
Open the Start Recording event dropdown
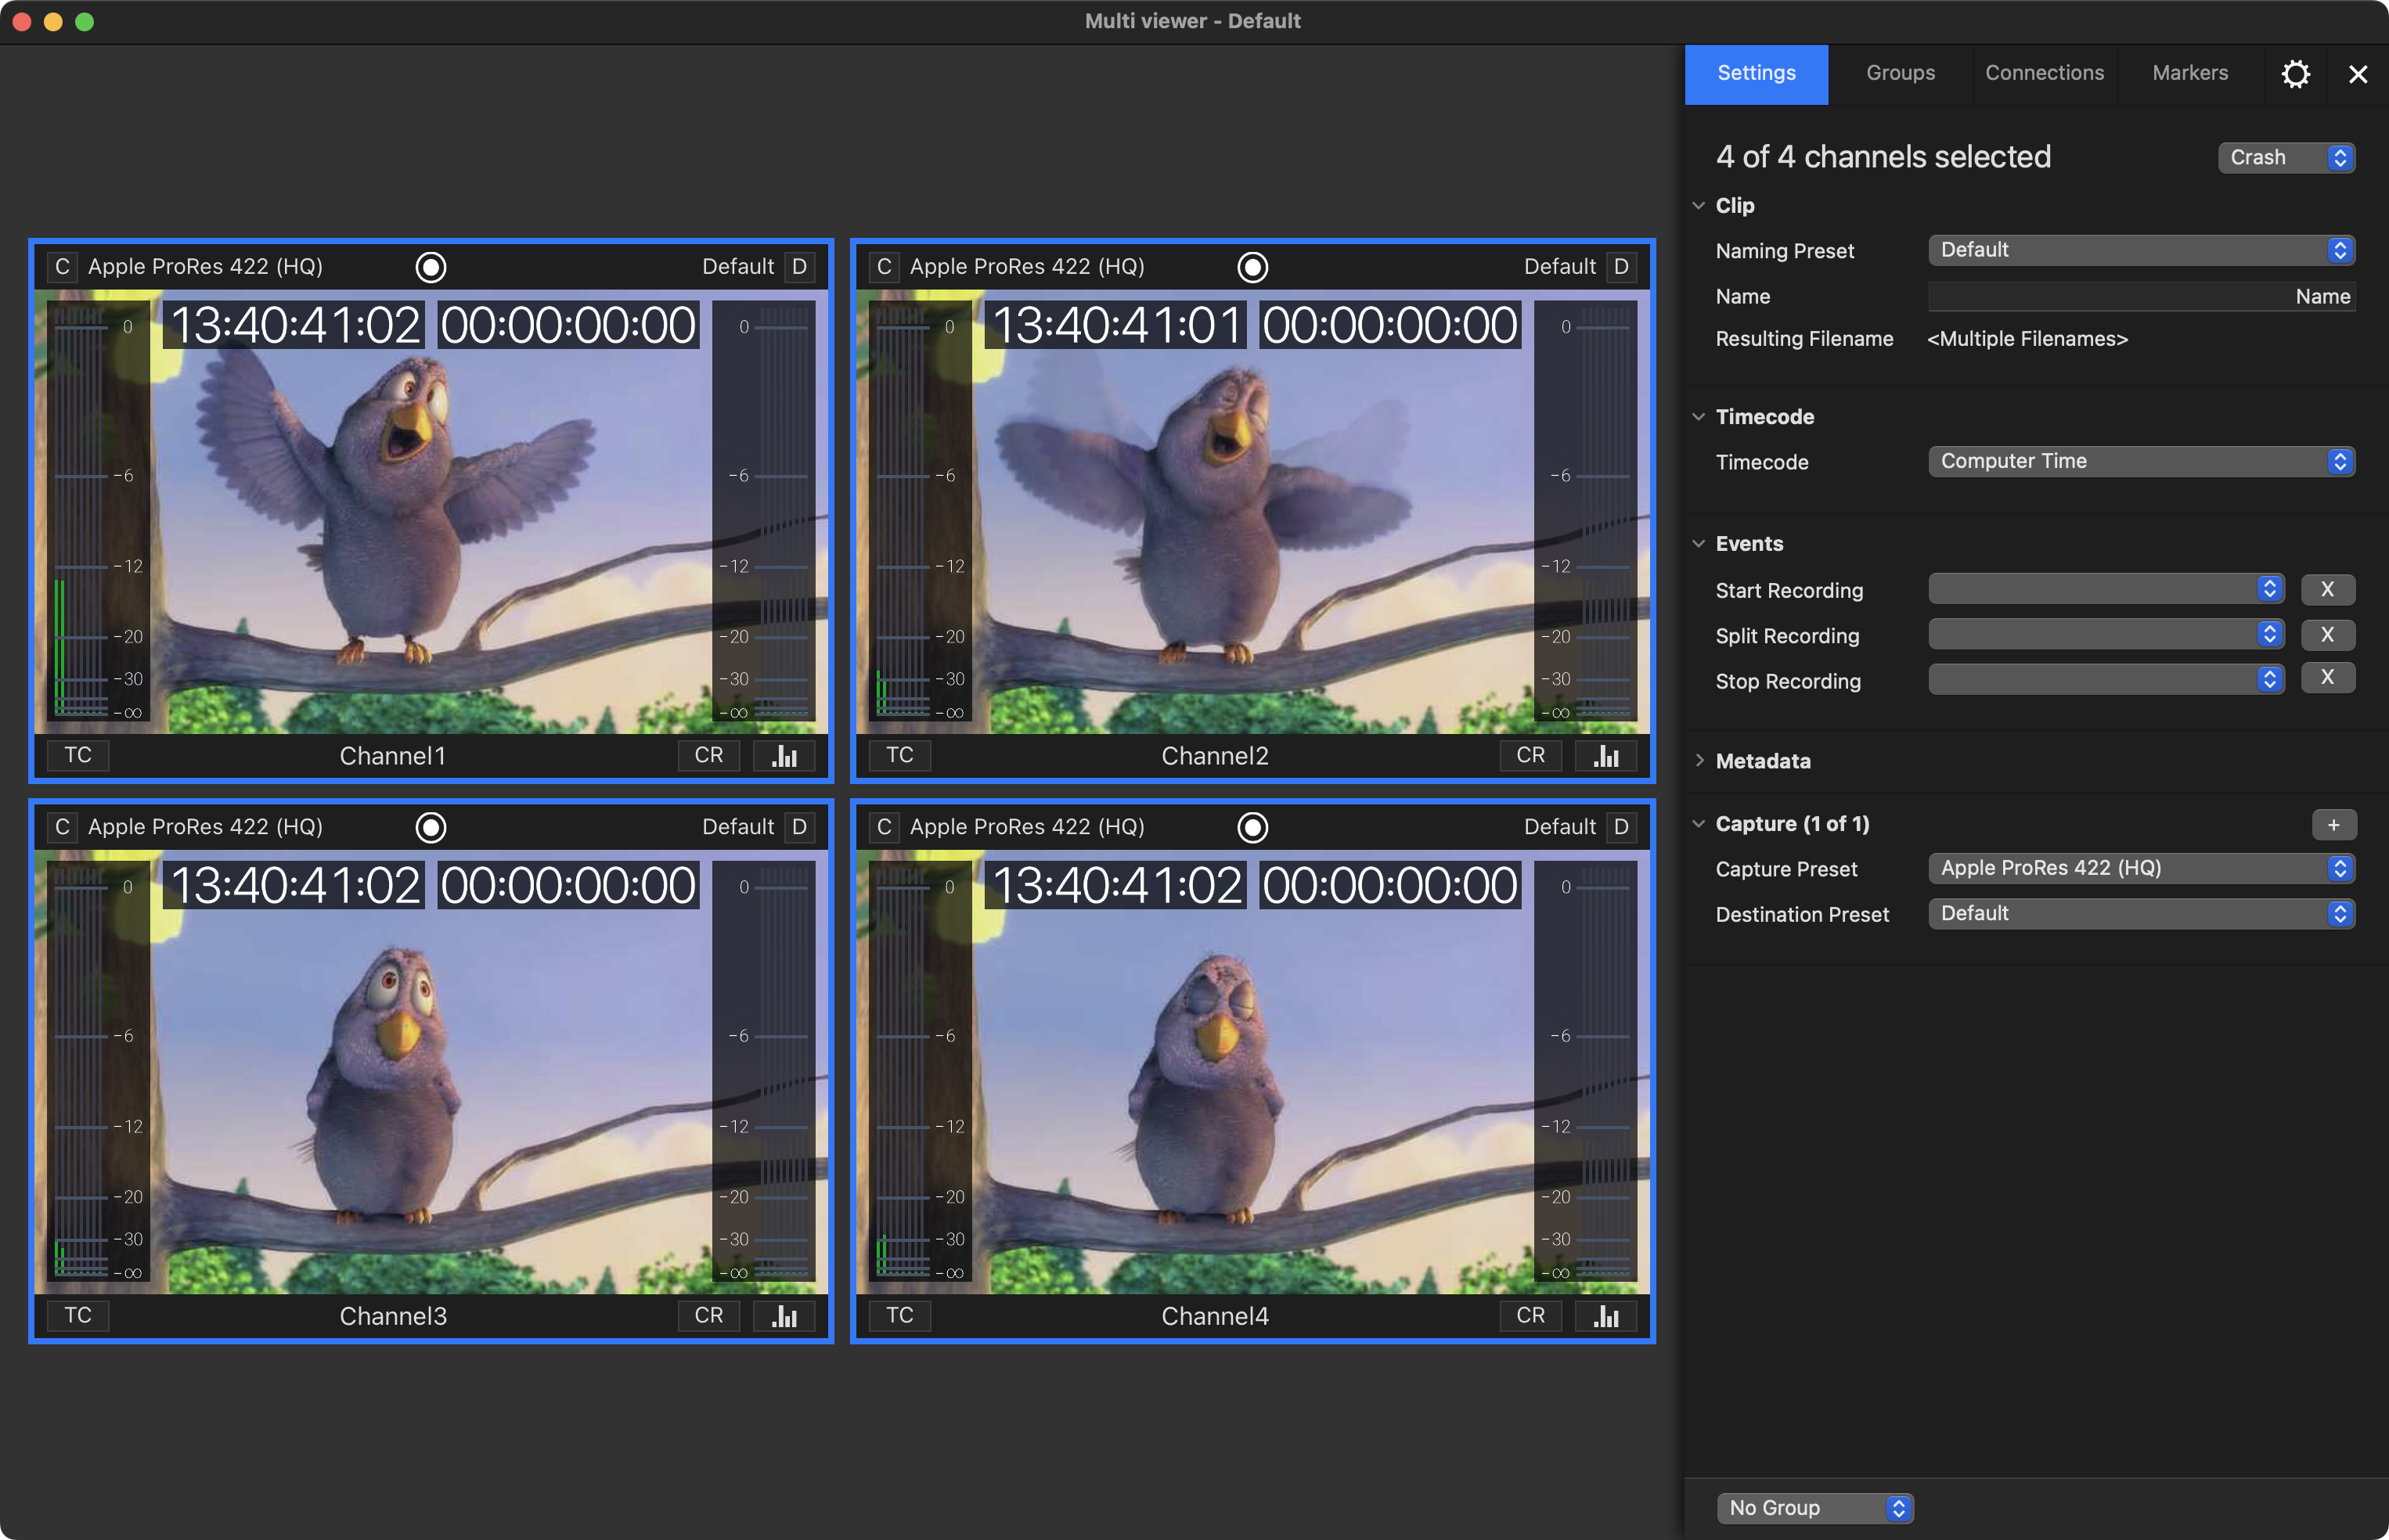point(2106,589)
